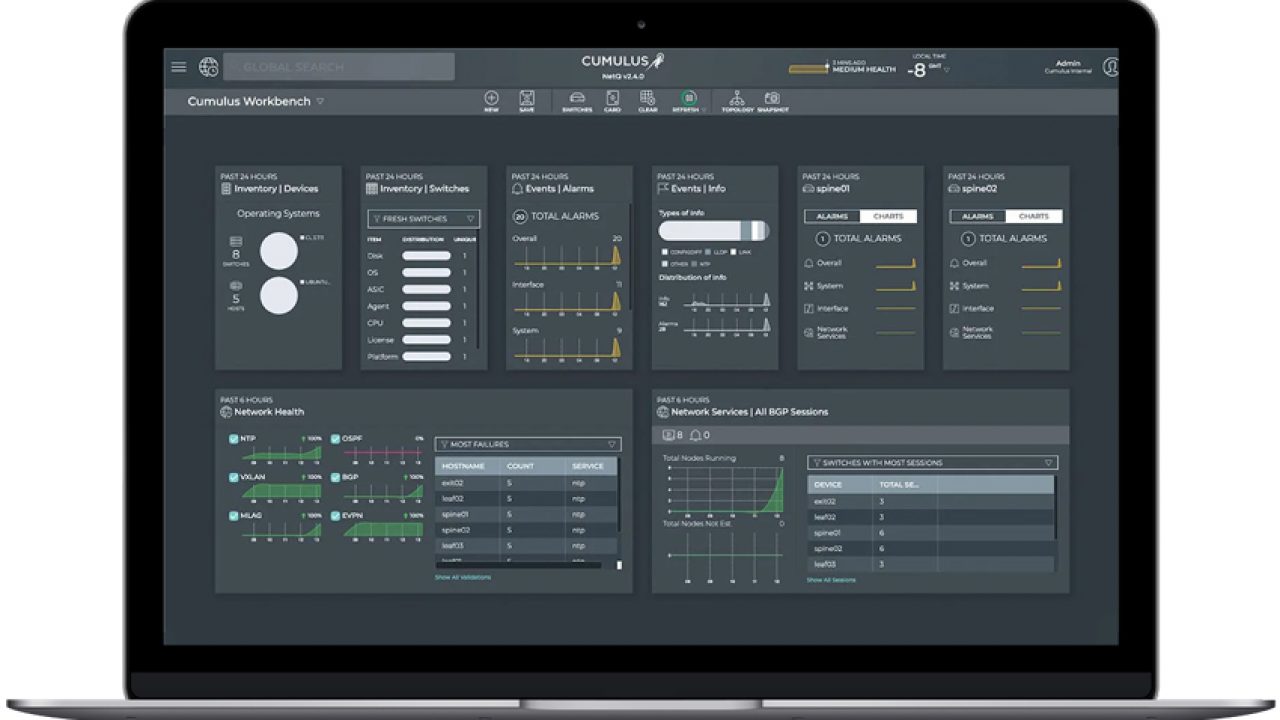Click the System alarm icon in spine01

click(x=808, y=286)
